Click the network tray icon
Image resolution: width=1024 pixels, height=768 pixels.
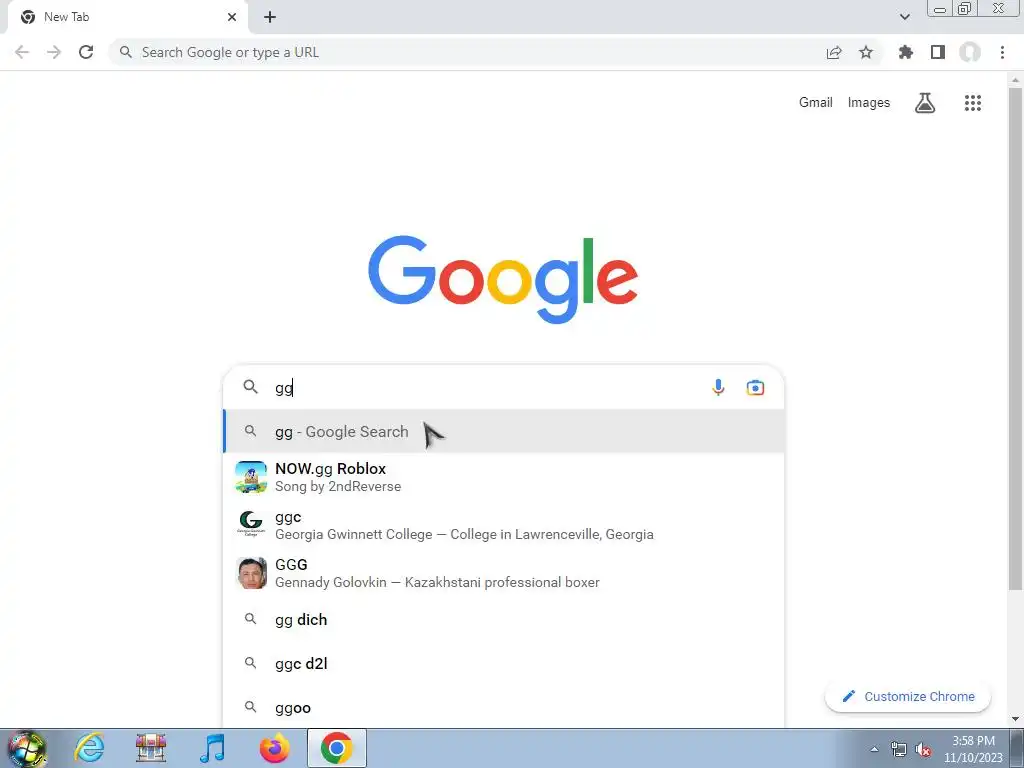tap(899, 750)
